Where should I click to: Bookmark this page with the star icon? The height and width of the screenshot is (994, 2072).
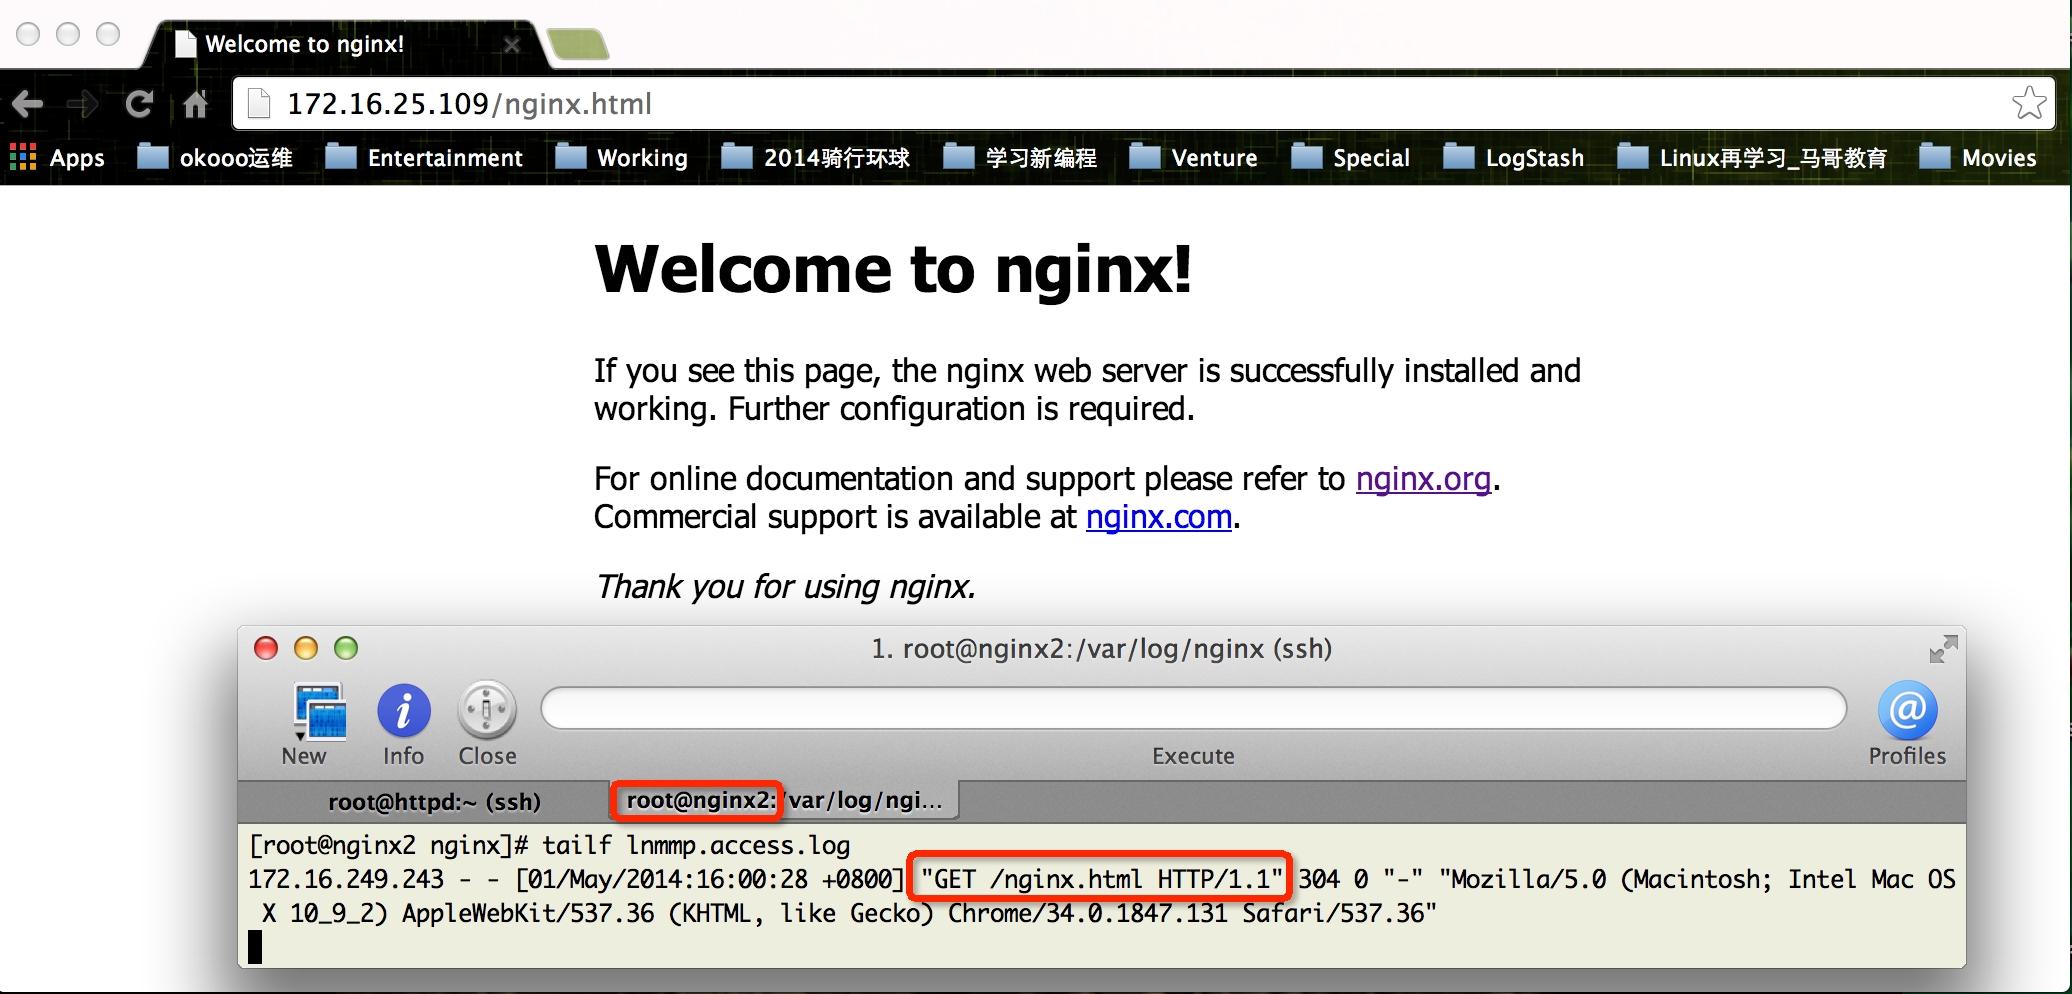point(2029,103)
